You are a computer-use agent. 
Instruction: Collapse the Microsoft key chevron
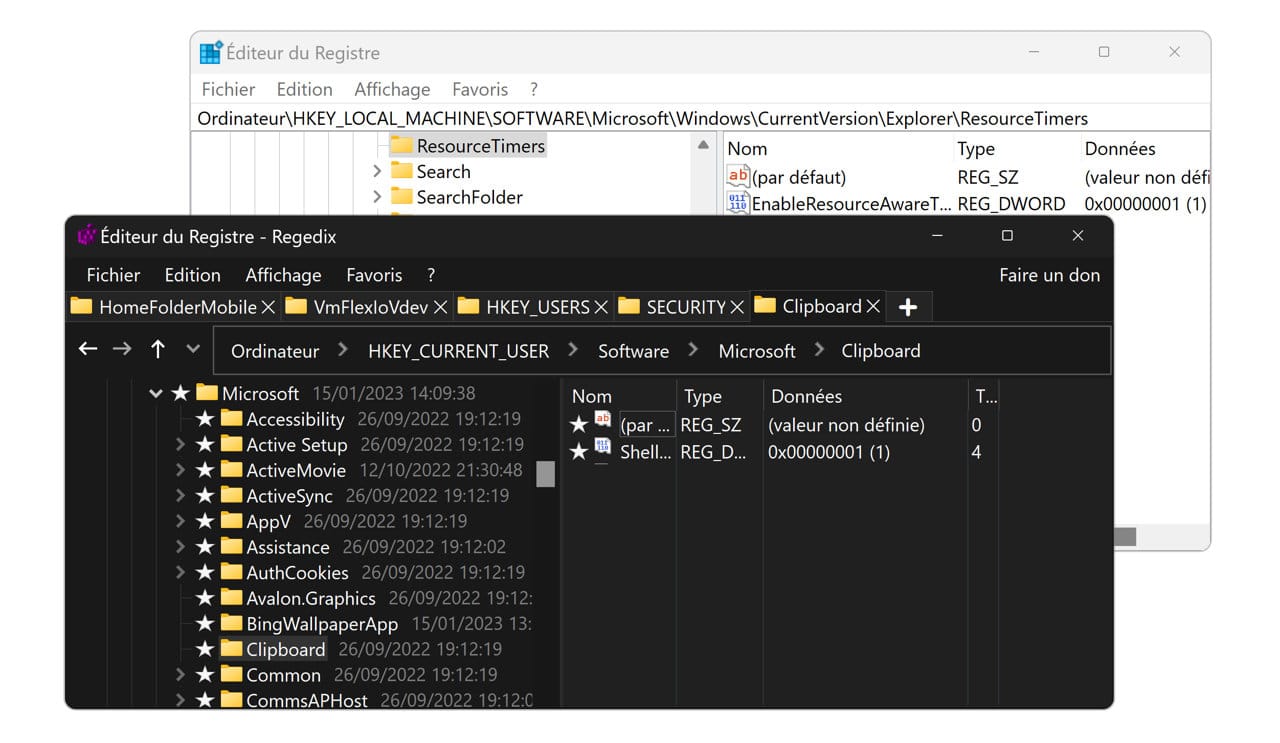click(x=156, y=393)
